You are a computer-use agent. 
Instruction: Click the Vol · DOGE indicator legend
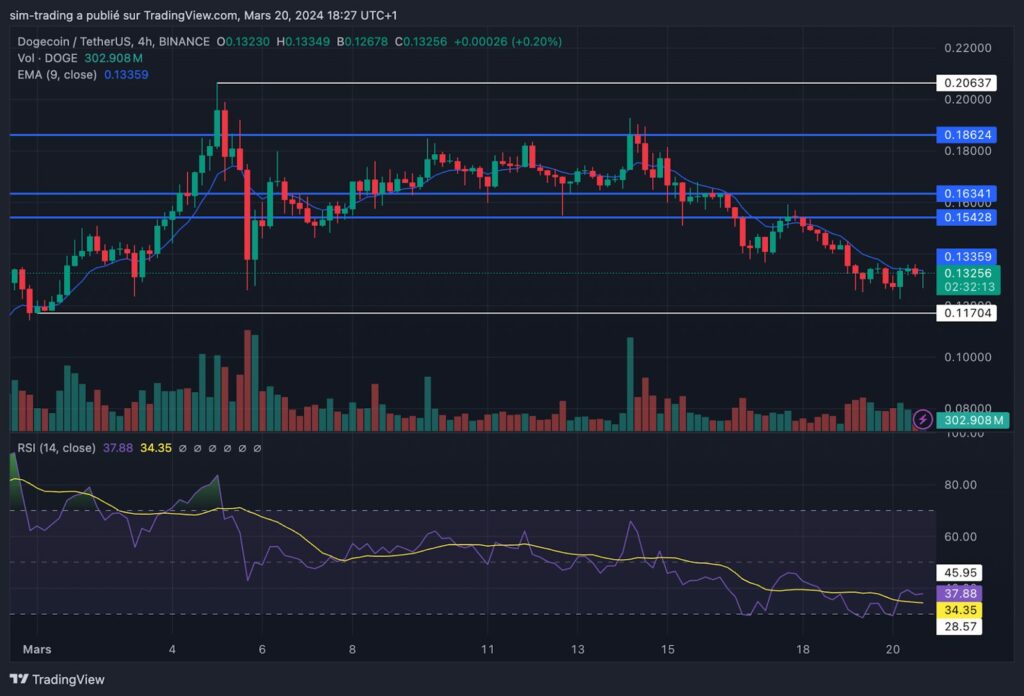(47, 58)
